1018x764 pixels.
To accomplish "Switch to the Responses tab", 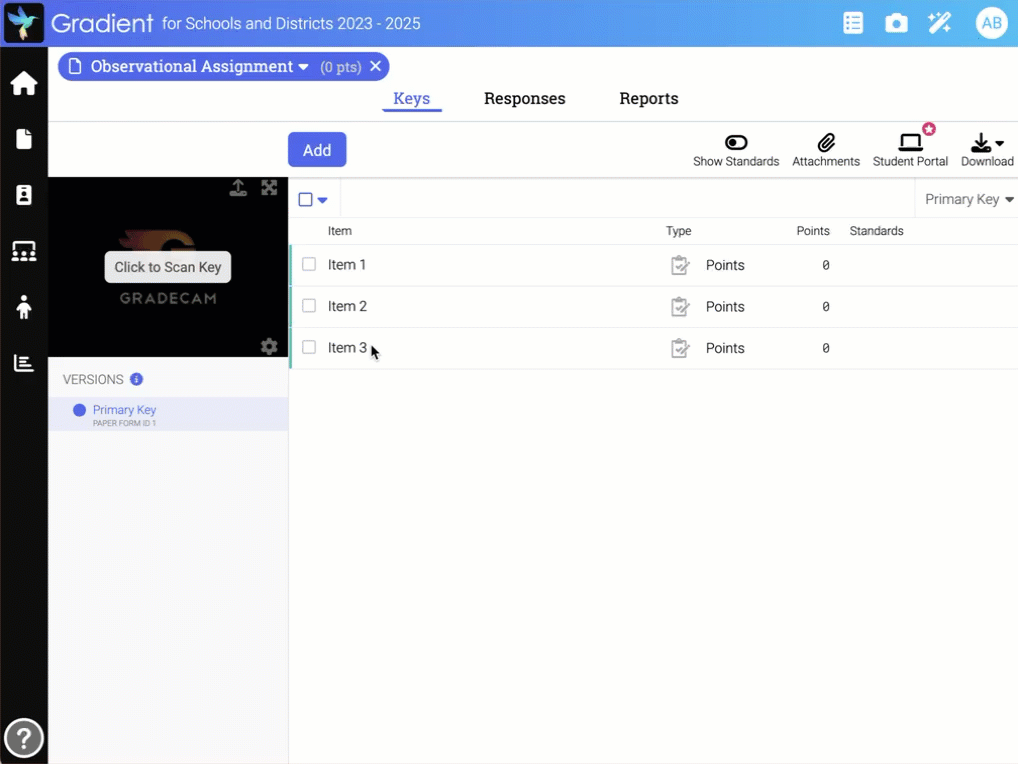I will [524, 99].
